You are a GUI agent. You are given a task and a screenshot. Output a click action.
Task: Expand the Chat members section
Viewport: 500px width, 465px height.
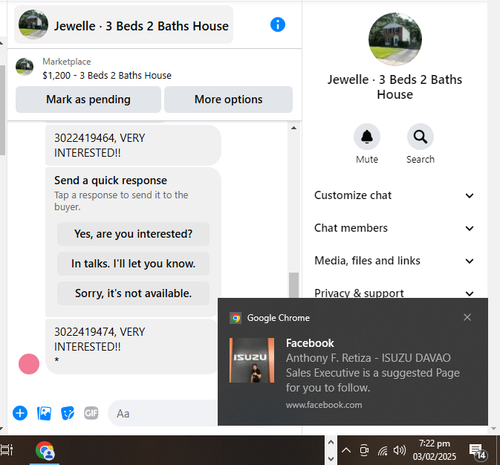394,228
